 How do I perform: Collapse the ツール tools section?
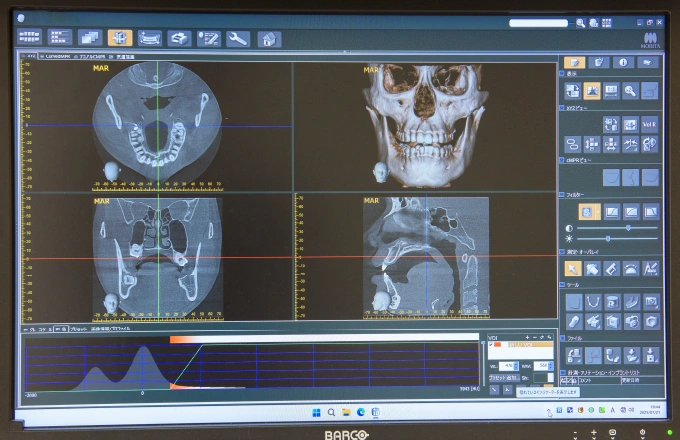[563, 284]
